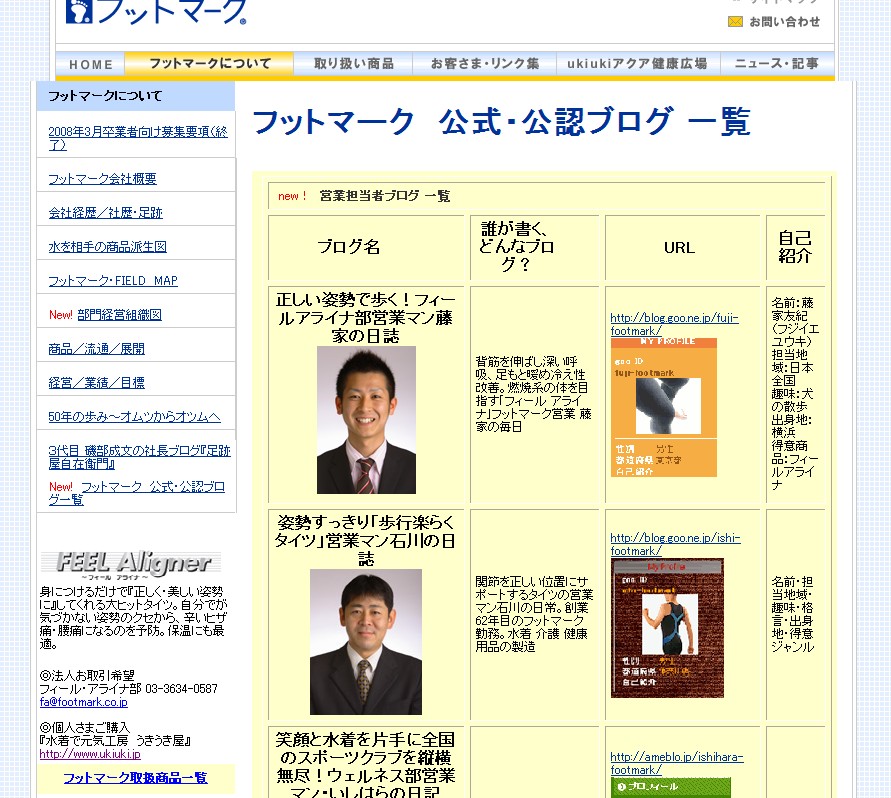The height and width of the screenshot is (798, 891).
Task: Open the 部門経営組織図 link
Action: click(119, 315)
